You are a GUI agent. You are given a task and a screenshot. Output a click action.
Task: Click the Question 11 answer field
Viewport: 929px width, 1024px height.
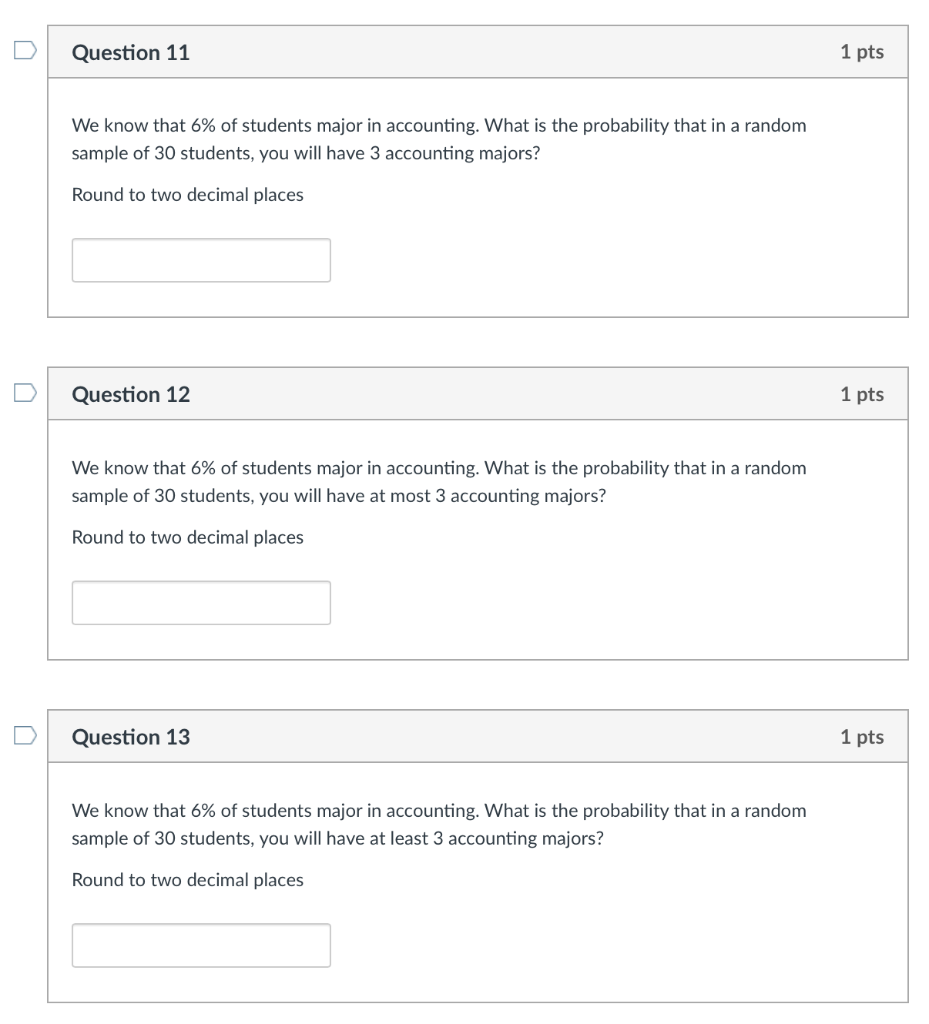pyautogui.click(x=201, y=260)
